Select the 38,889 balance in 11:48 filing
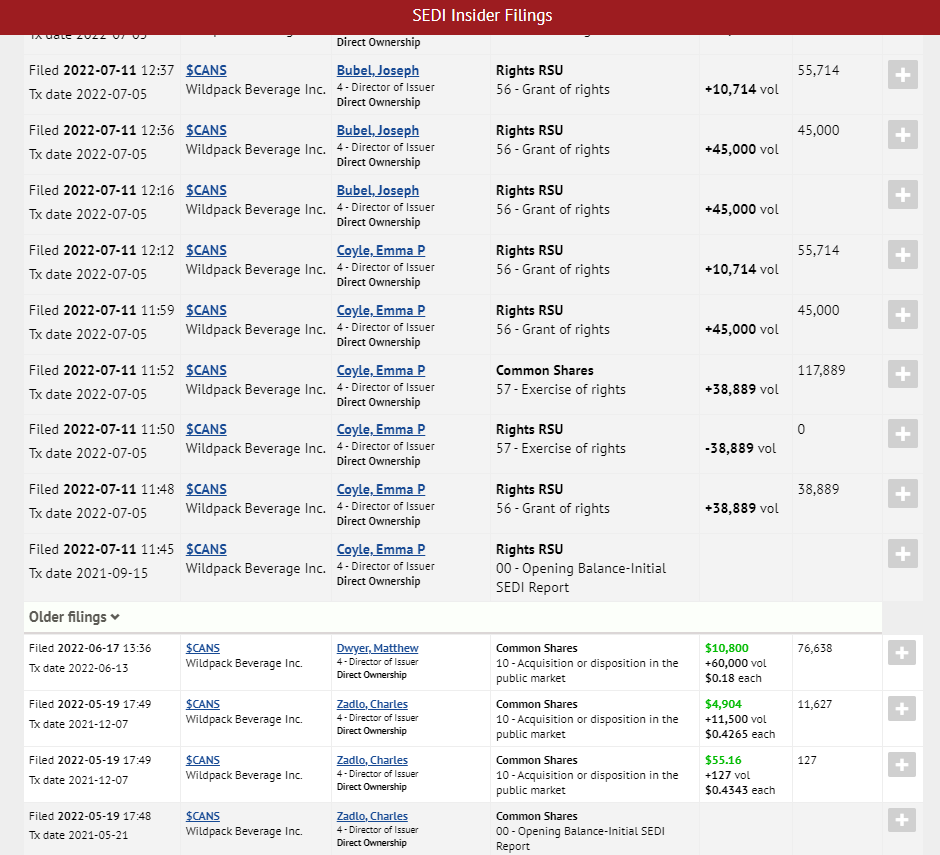Screen dimensions: 940x855 pyautogui.click(x=818, y=489)
